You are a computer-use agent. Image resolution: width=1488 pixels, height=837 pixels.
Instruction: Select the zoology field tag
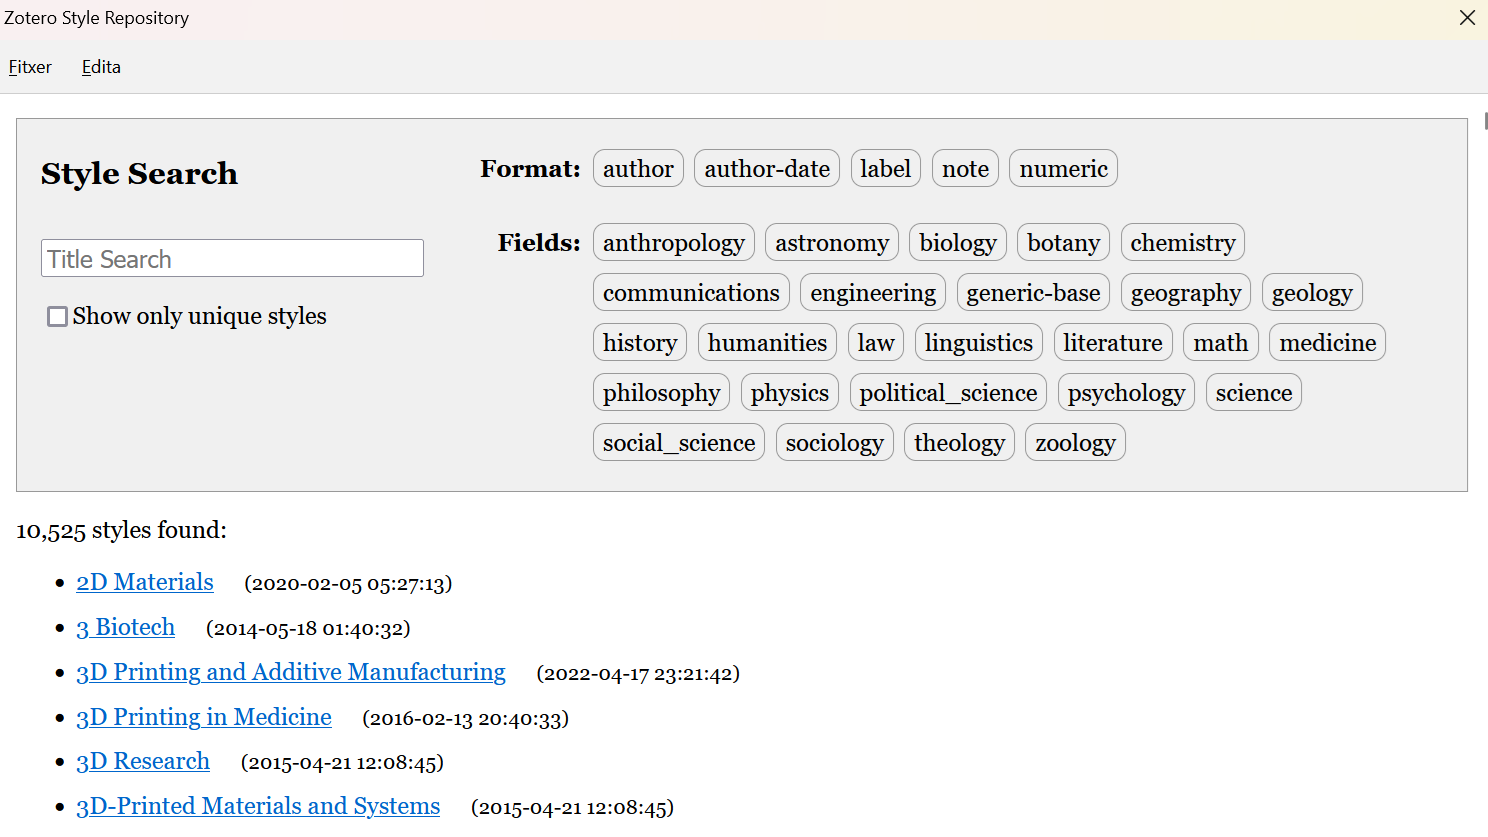click(x=1075, y=443)
